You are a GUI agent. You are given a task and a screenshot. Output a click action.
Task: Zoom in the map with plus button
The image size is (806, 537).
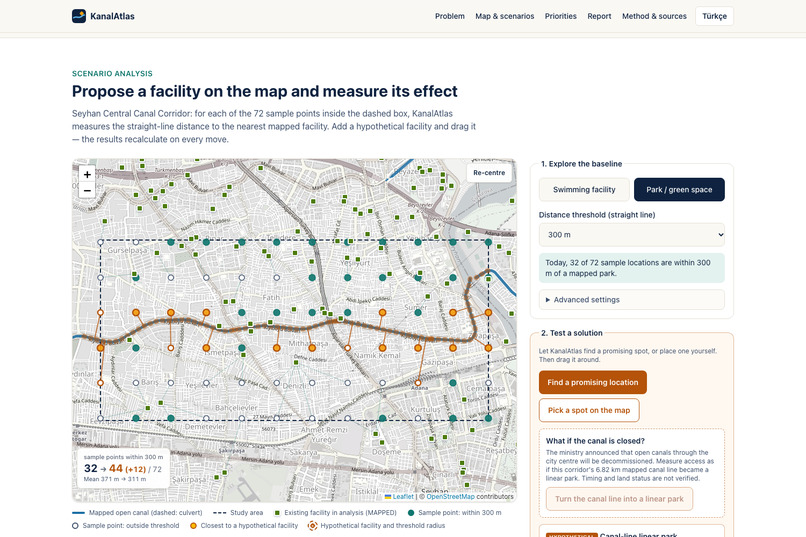click(x=87, y=174)
